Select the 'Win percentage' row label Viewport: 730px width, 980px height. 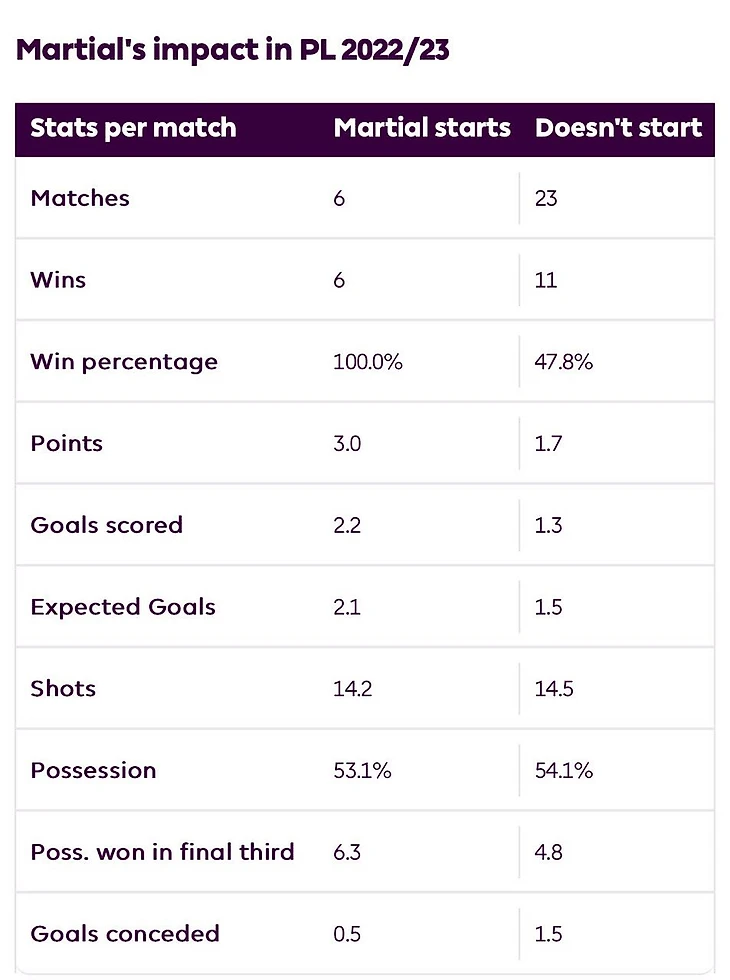pos(124,362)
